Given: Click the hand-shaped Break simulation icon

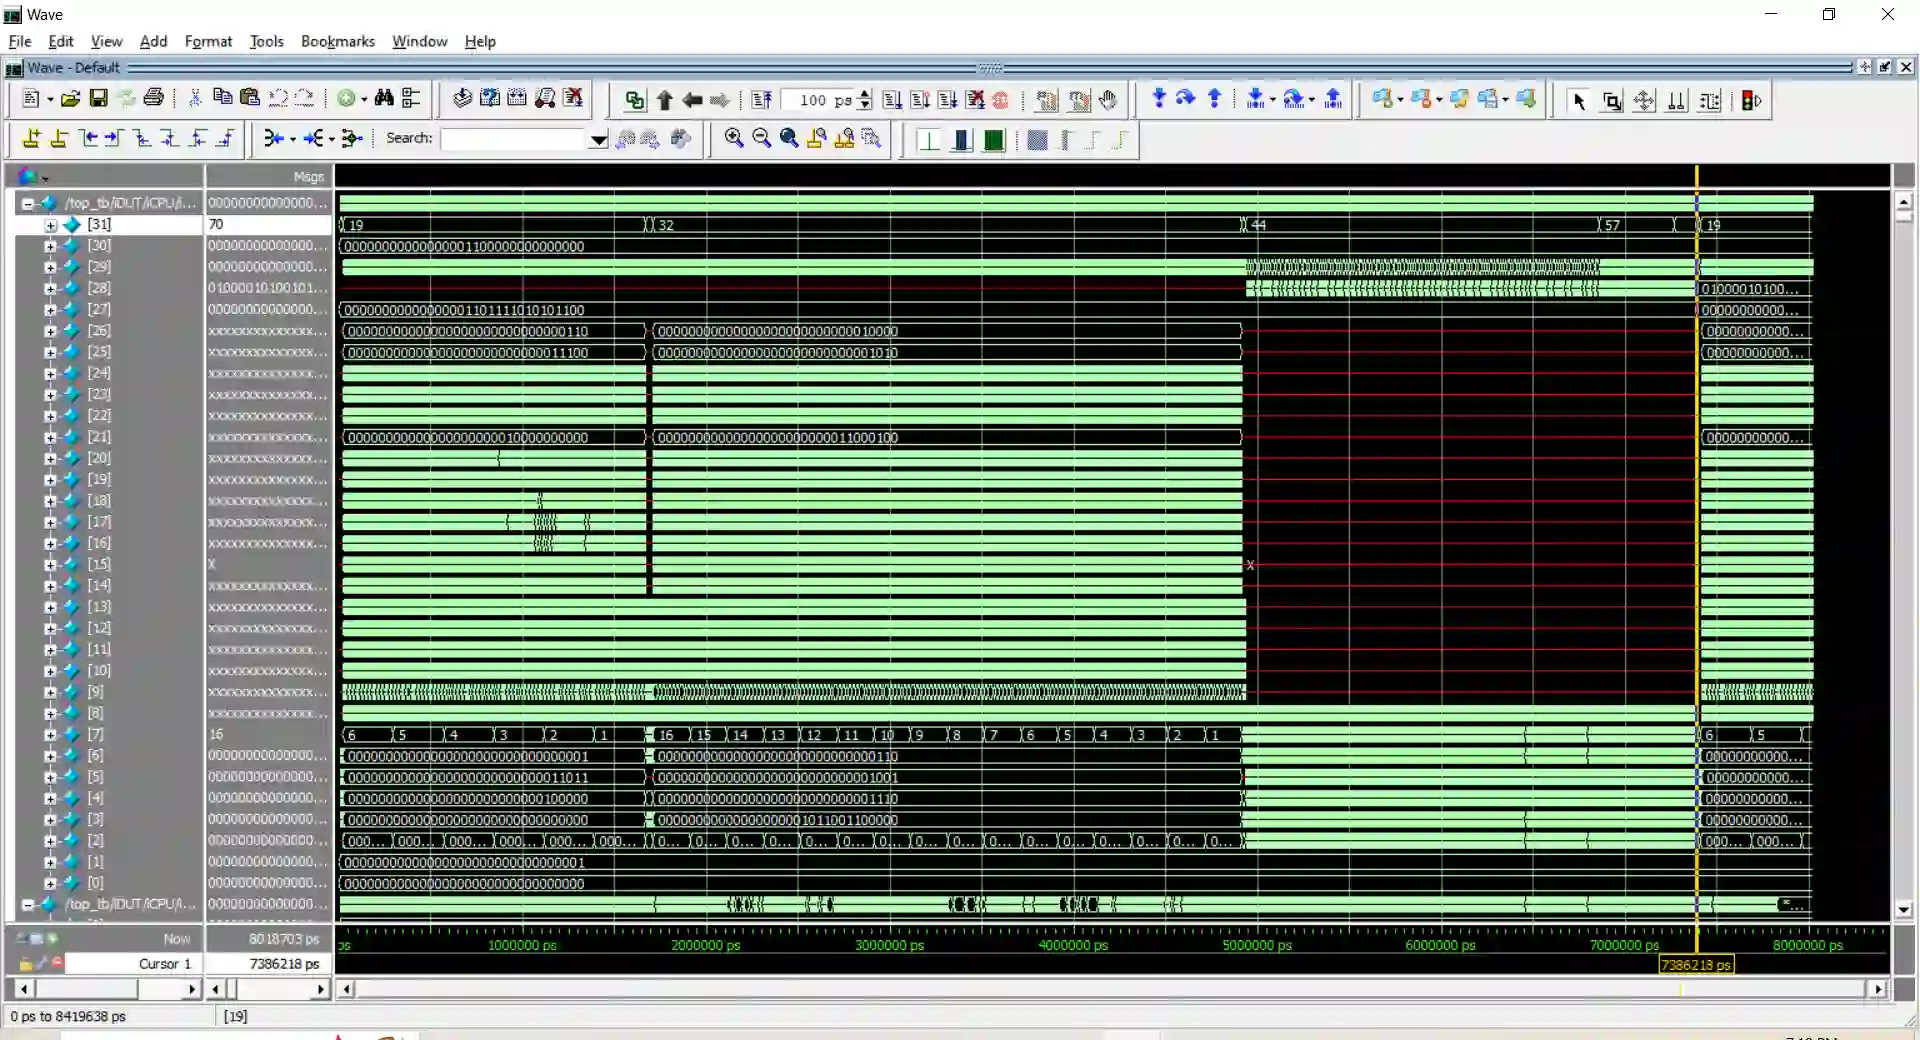Looking at the screenshot, I should pos(1108,100).
